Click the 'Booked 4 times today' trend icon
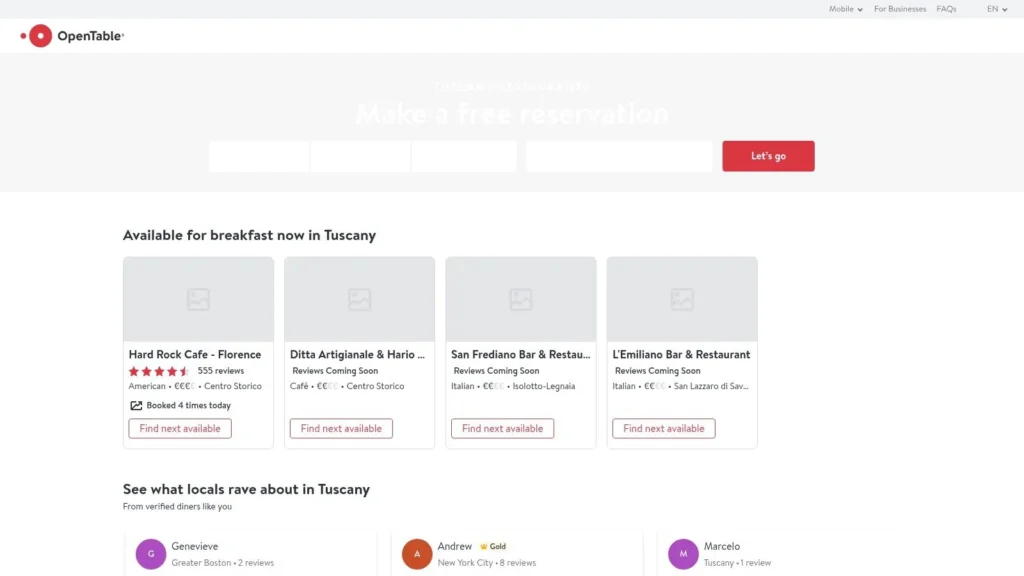 point(135,405)
